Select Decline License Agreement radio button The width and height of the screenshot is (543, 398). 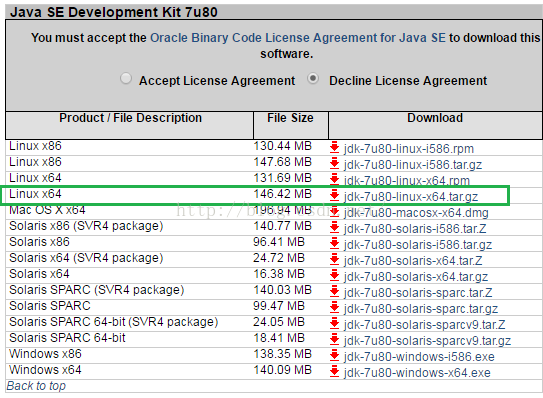coord(313,78)
